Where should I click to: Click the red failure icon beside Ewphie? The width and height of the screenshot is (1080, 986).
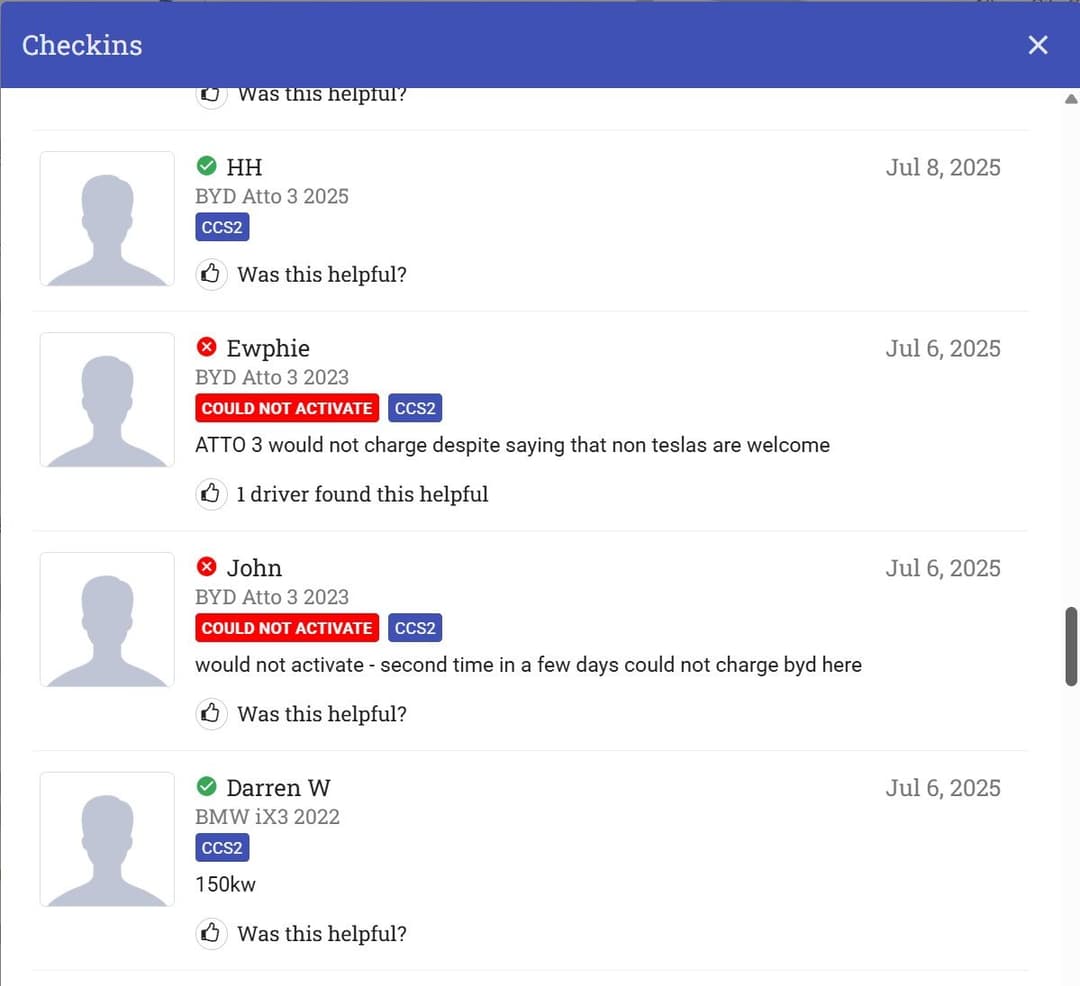pyautogui.click(x=206, y=346)
